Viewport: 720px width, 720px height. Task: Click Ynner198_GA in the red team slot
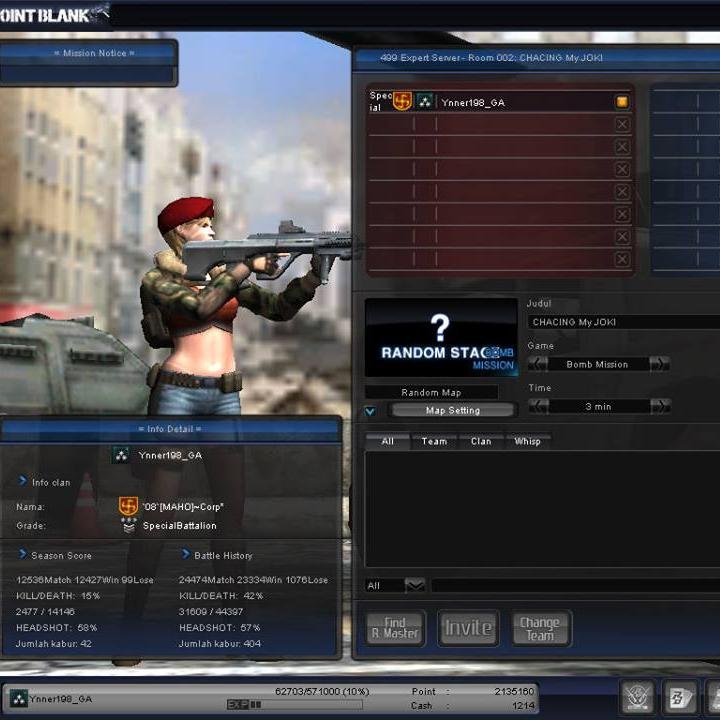[473, 102]
